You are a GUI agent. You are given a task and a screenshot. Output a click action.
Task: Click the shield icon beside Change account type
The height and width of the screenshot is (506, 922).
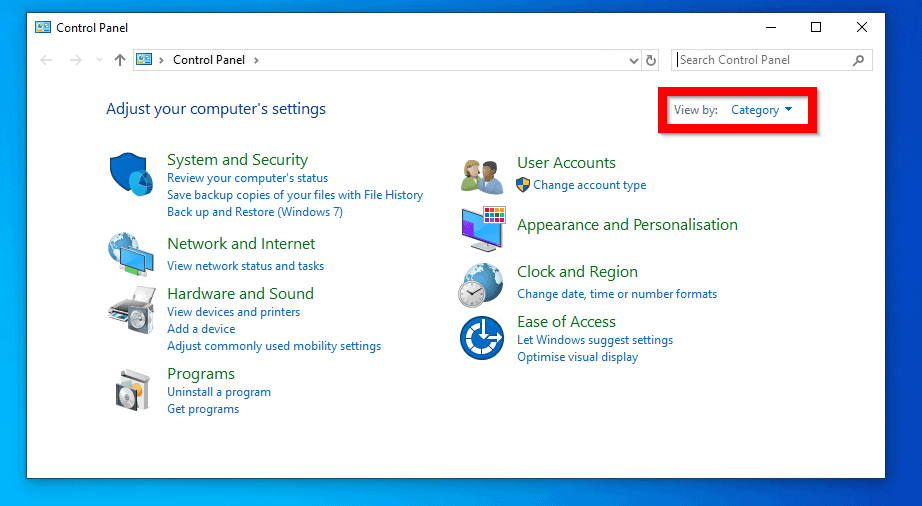[x=523, y=185]
